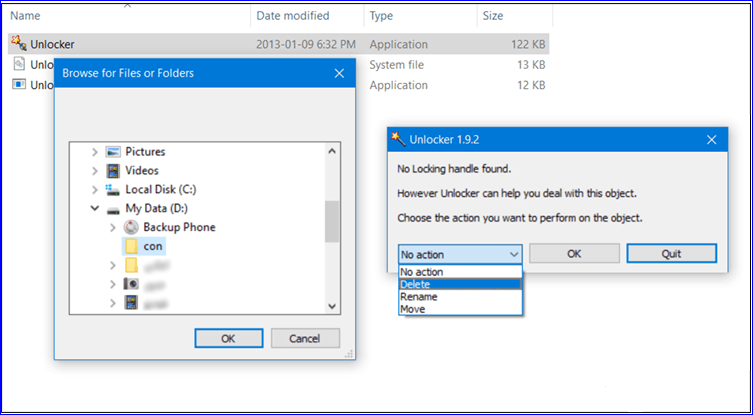Click the 2013-01-09 6:32 PM date cell

pyautogui.click(x=306, y=44)
